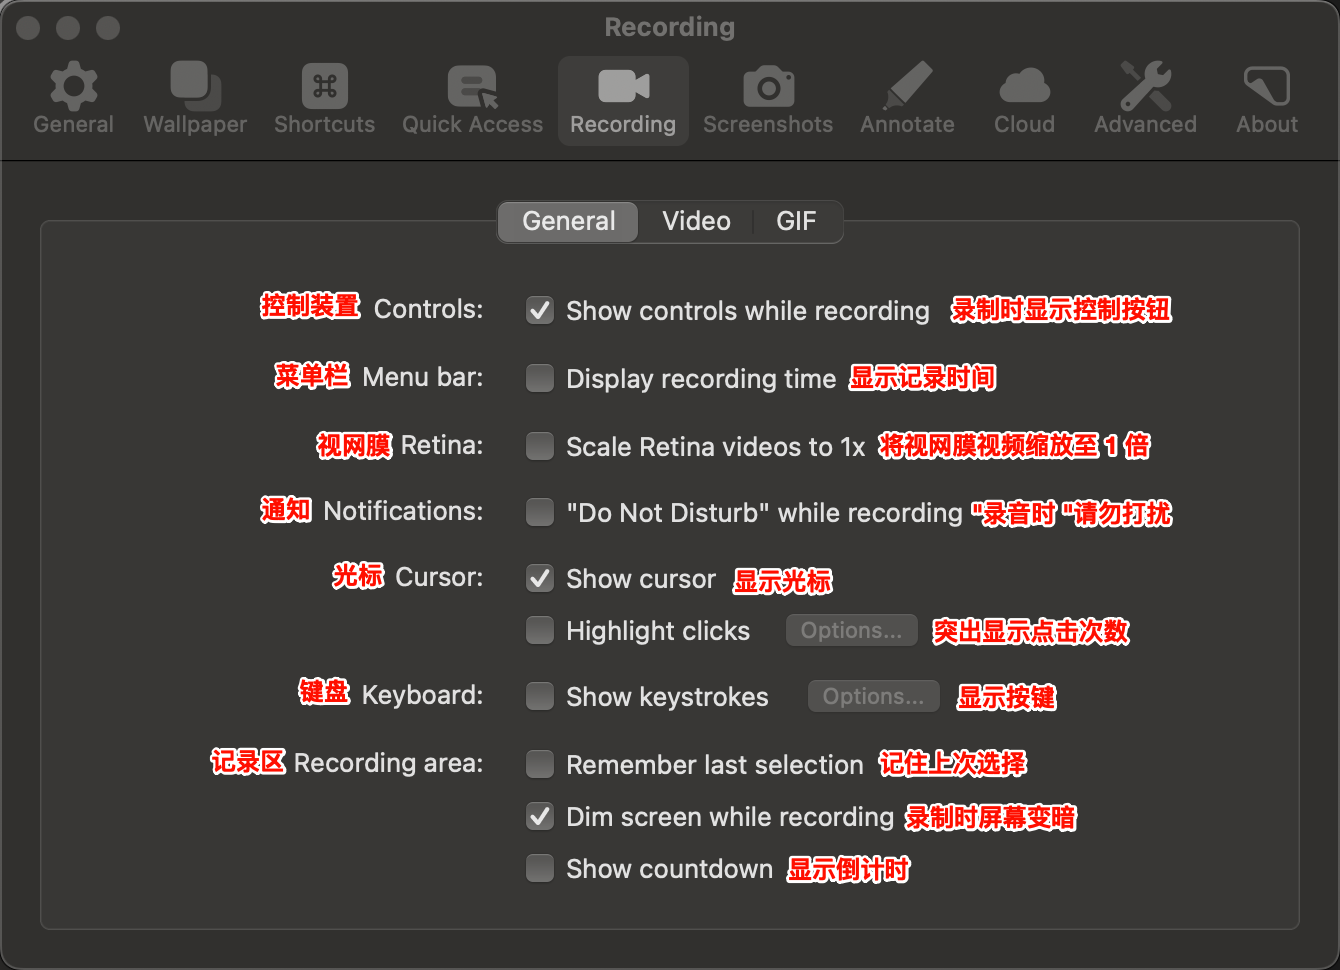Image resolution: width=1340 pixels, height=970 pixels.
Task: Open the About pane
Action: pos(1266,88)
